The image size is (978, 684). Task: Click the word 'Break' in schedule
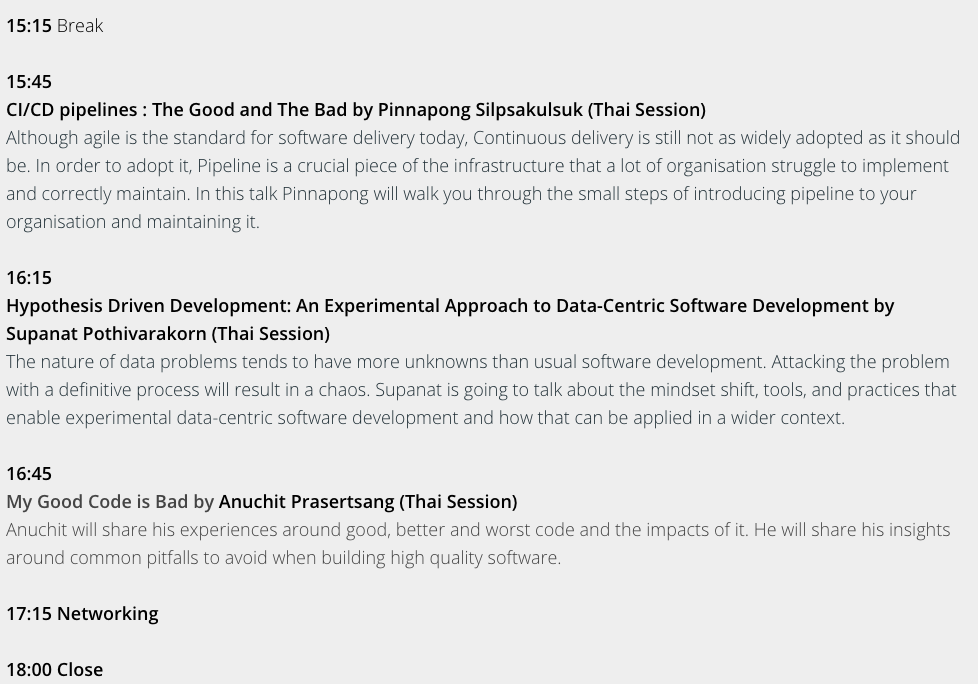point(80,26)
